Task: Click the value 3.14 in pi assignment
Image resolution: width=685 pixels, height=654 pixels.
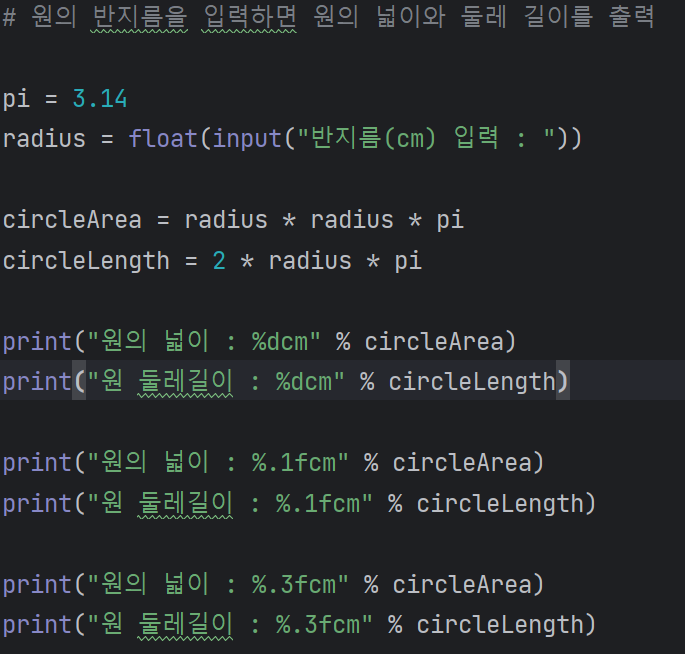Action: pos(100,98)
